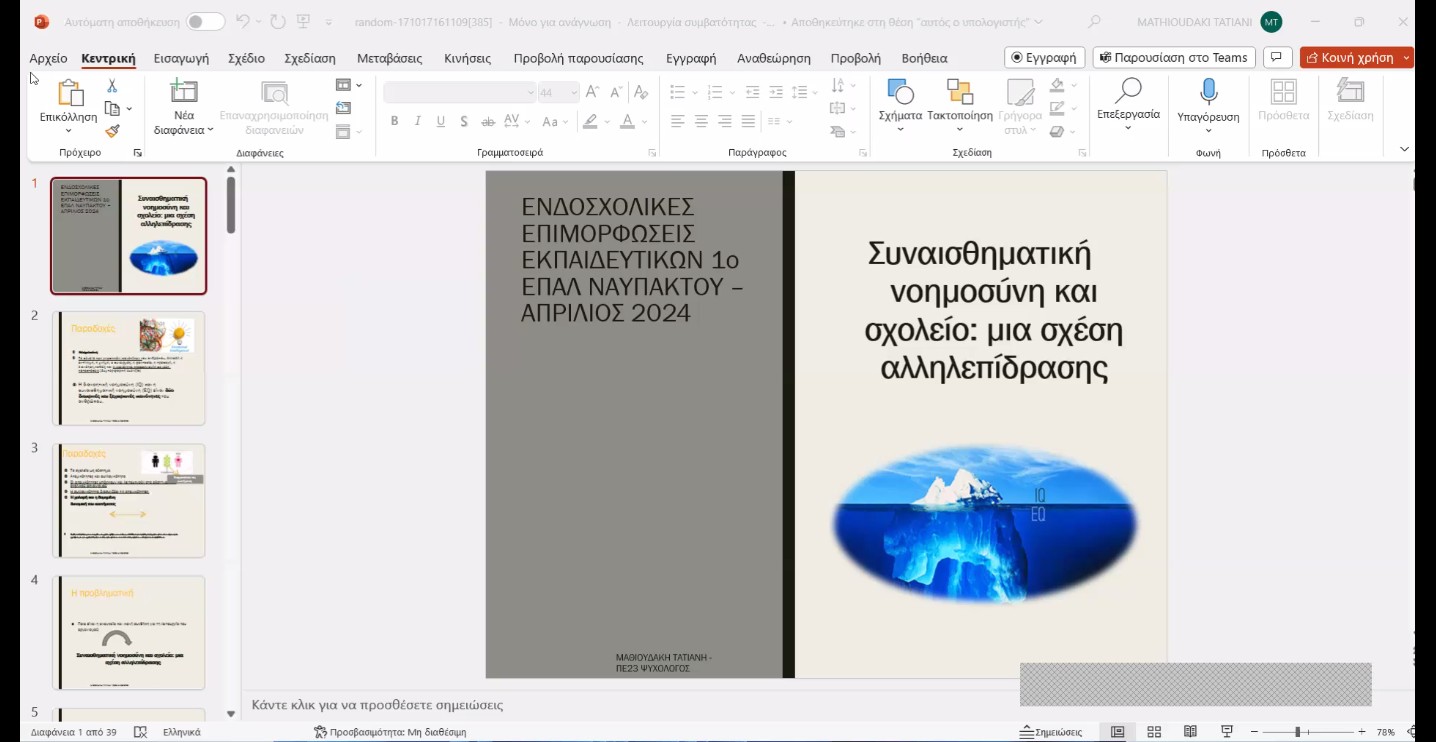This screenshot has width=1436, height=742.
Task: Click the Redo arrow in title bar
Action: (278, 21)
